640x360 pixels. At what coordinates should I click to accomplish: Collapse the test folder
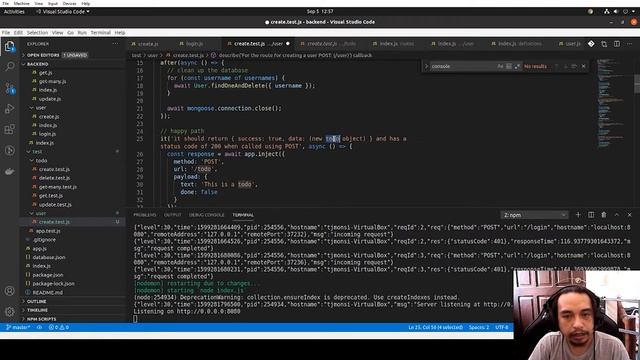[73, 151]
